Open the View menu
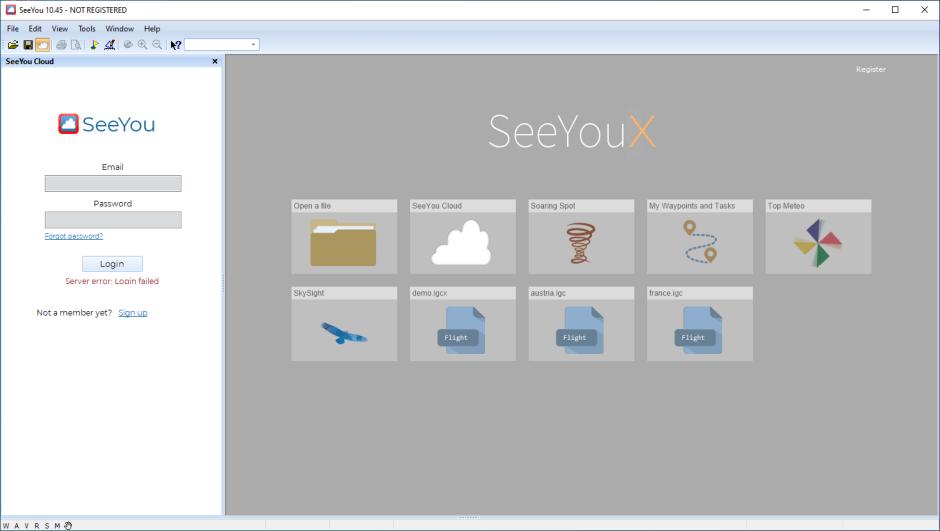940x531 pixels. pyautogui.click(x=59, y=29)
